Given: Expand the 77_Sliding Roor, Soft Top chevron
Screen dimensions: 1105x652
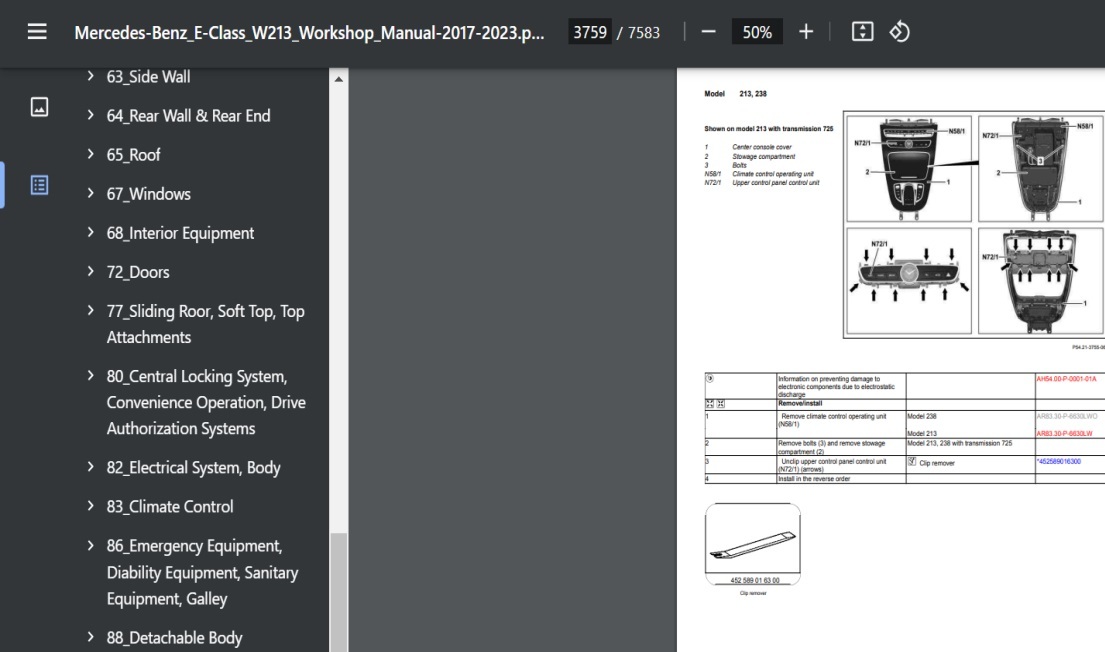Looking at the screenshot, I should (90, 310).
